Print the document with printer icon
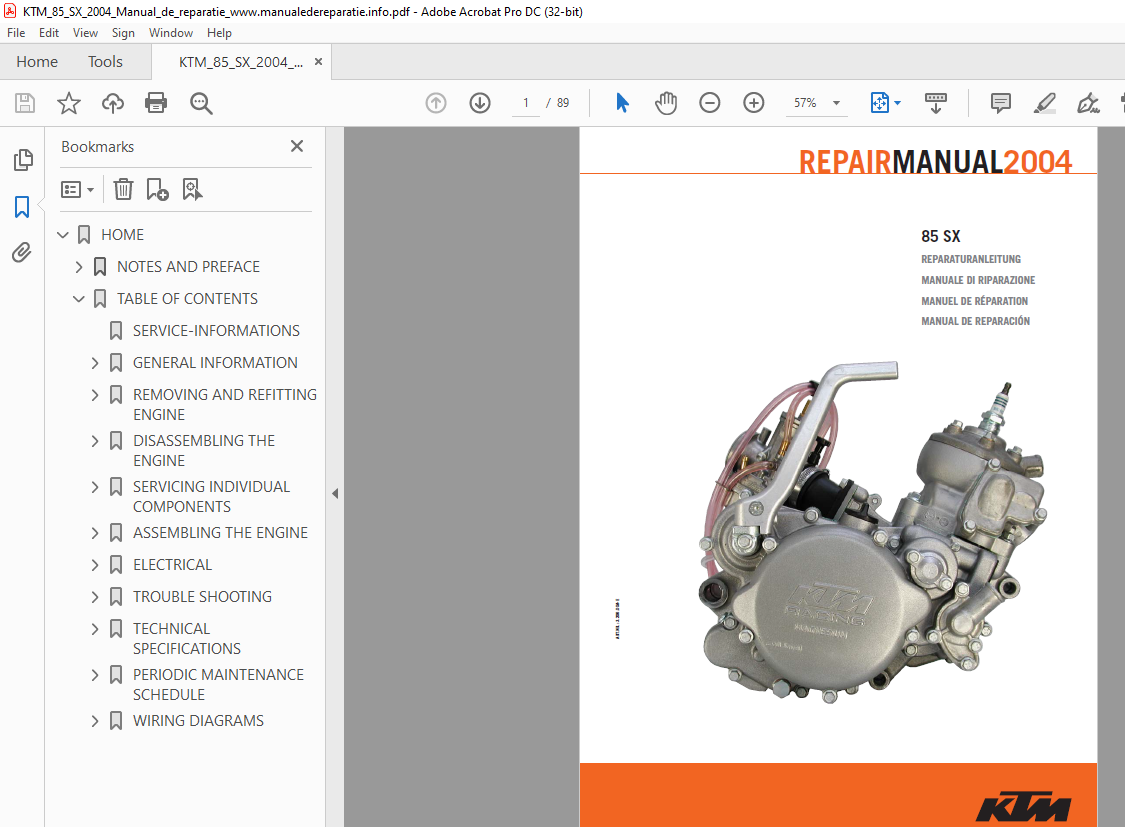1125x827 pixels. click(x=156, y=103)
